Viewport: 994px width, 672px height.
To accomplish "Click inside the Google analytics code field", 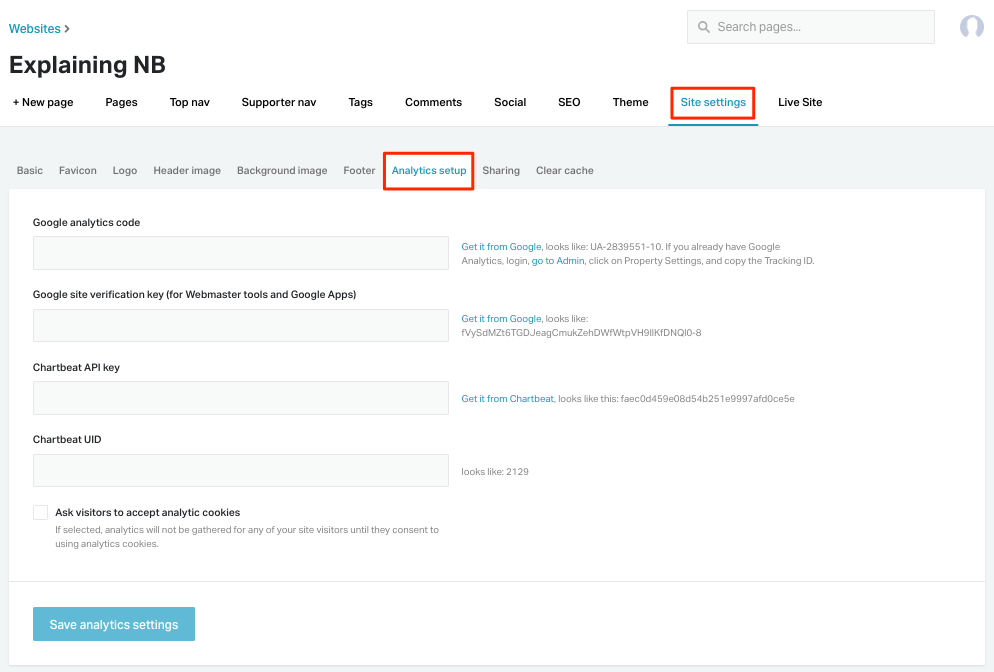I will click(240, 252).
